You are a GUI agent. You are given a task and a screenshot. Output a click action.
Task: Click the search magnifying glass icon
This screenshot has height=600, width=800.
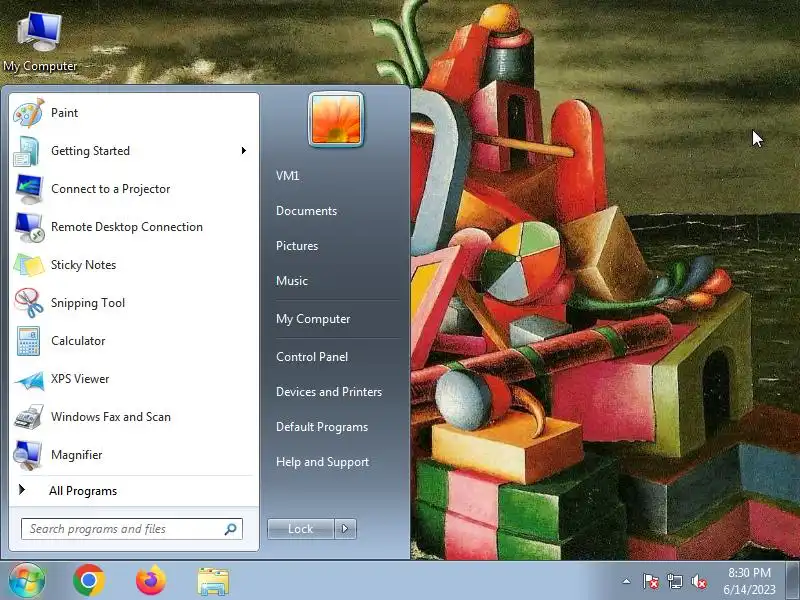tap(231, 529)
